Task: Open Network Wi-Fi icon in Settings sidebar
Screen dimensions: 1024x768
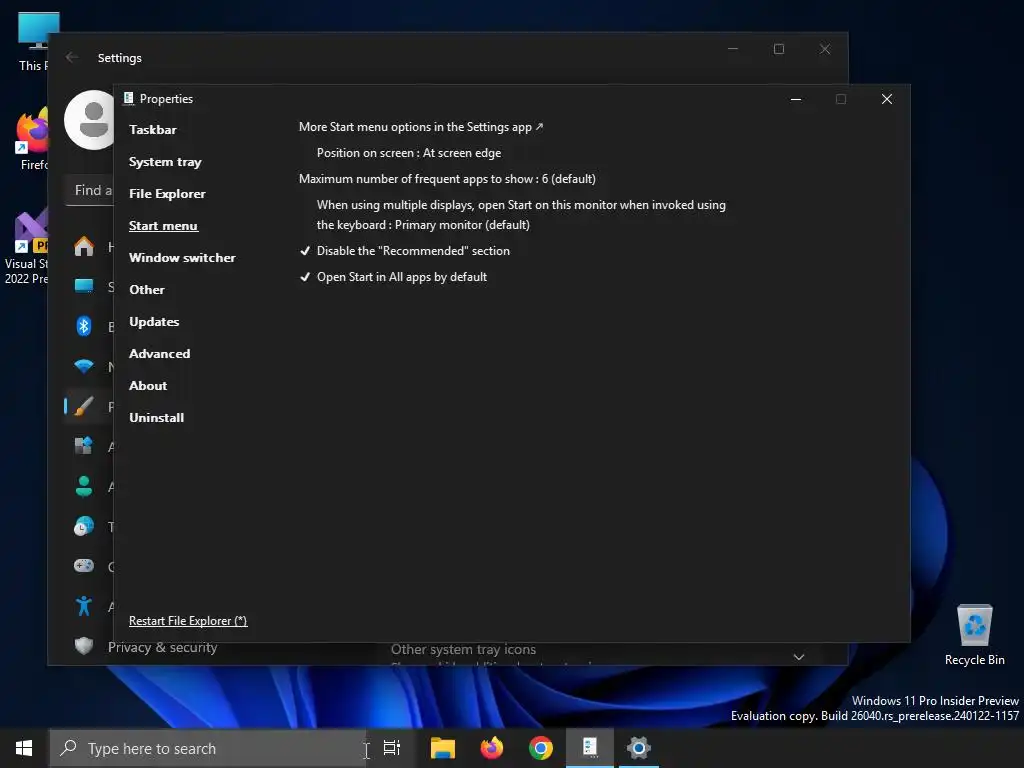Action: (x=84, y=366)
